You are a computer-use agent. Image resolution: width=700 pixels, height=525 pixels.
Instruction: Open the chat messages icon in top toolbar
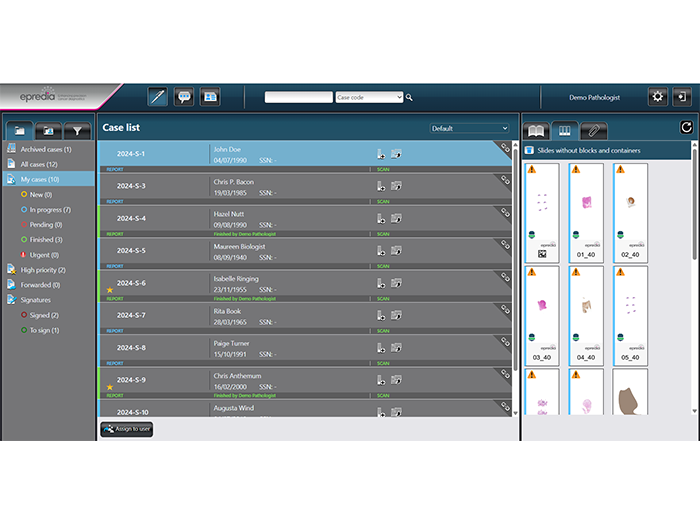(184, 96)
